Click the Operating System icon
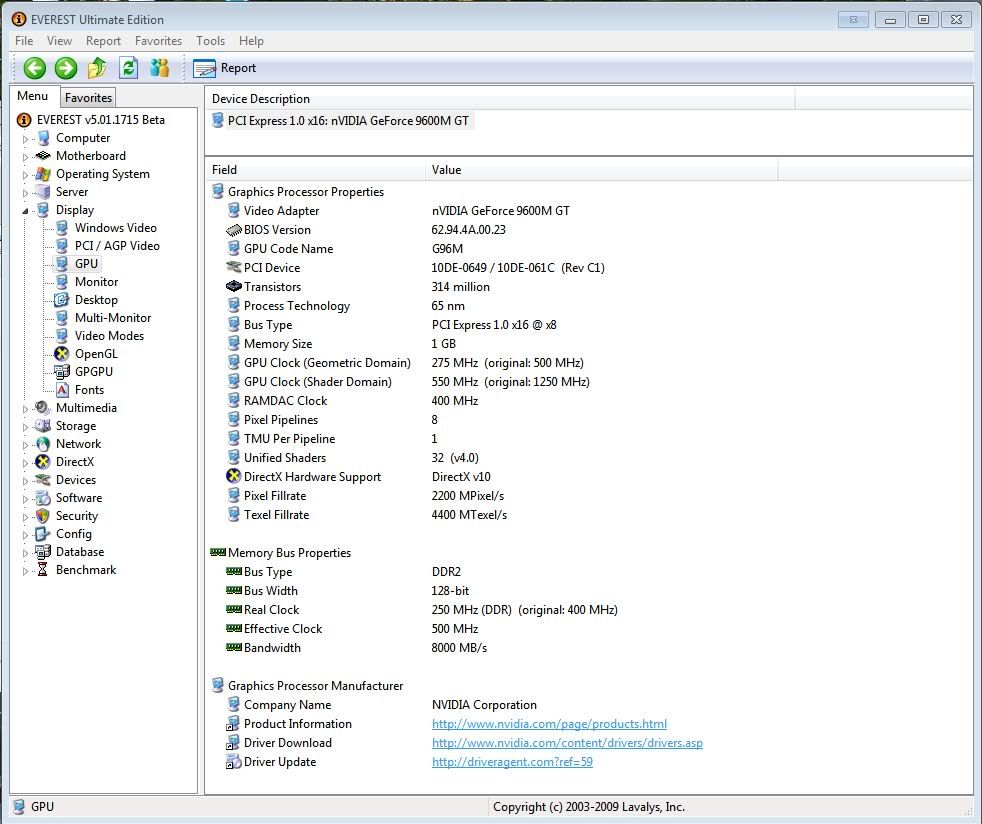This screenshot has width=982, height=824. [43, 173]
